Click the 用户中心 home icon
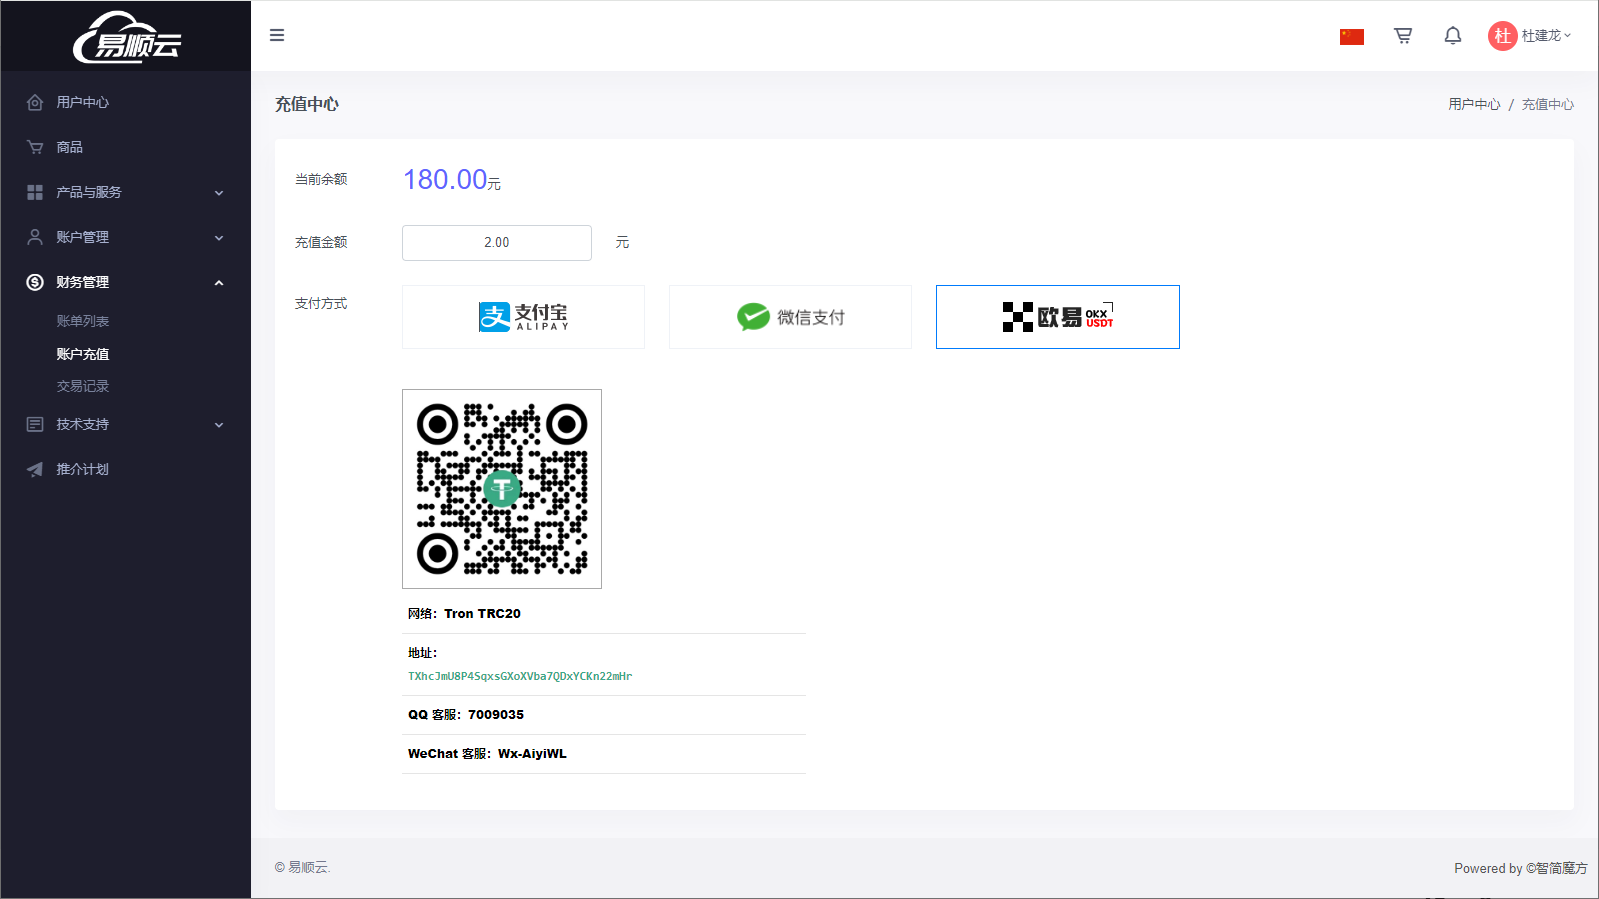Screen dimensions: 1599x899 pos(35,102)
